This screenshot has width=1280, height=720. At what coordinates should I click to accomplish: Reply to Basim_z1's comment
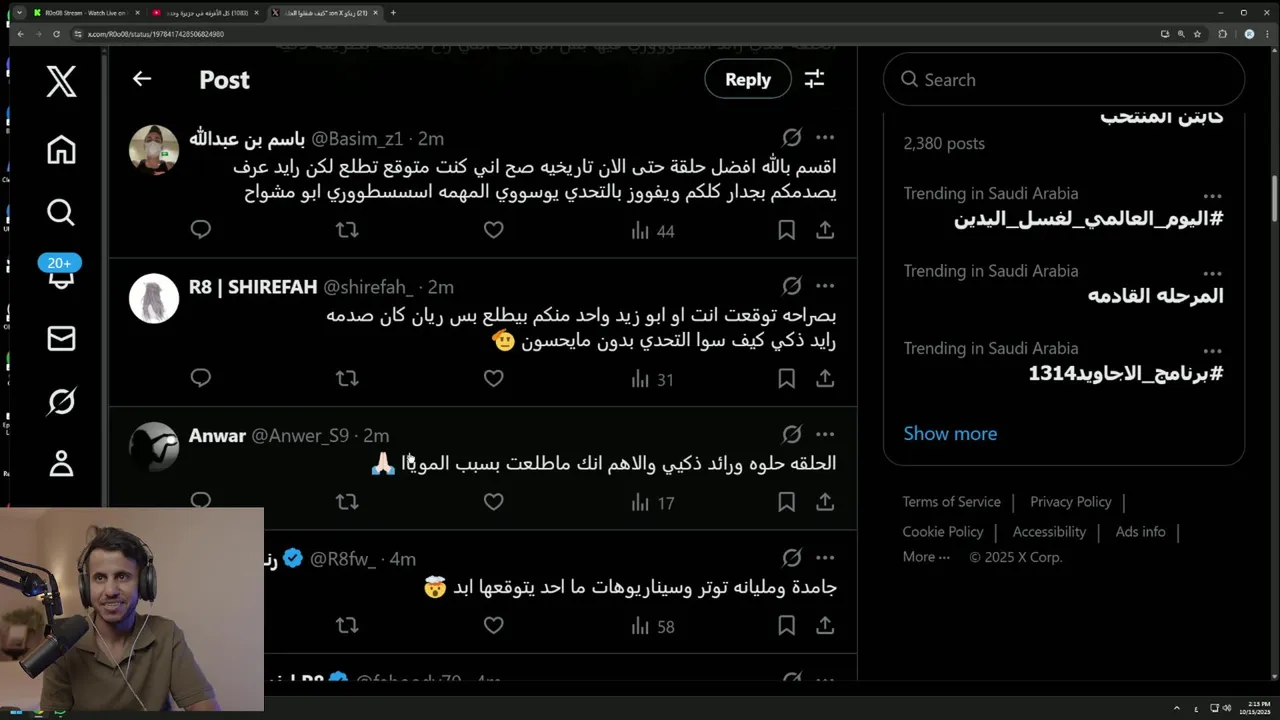click(201, 230)
